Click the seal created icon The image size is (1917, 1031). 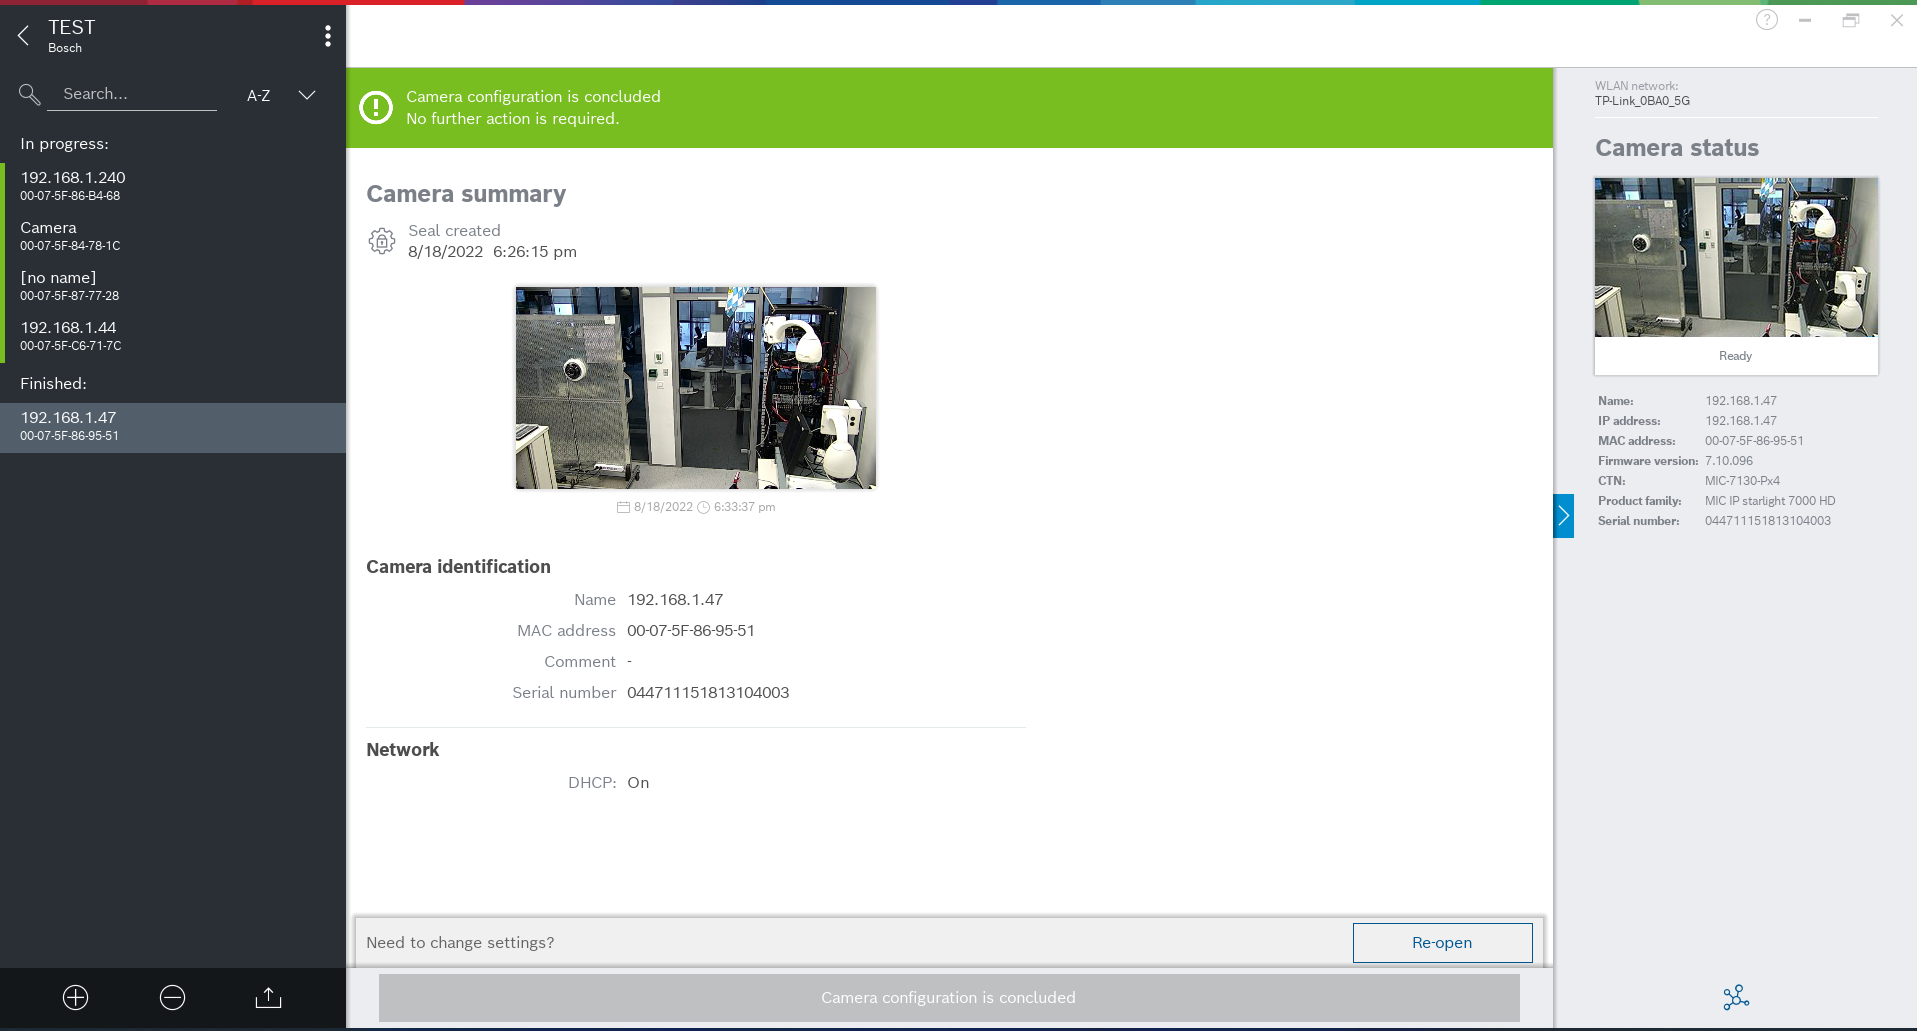(382, 241)
